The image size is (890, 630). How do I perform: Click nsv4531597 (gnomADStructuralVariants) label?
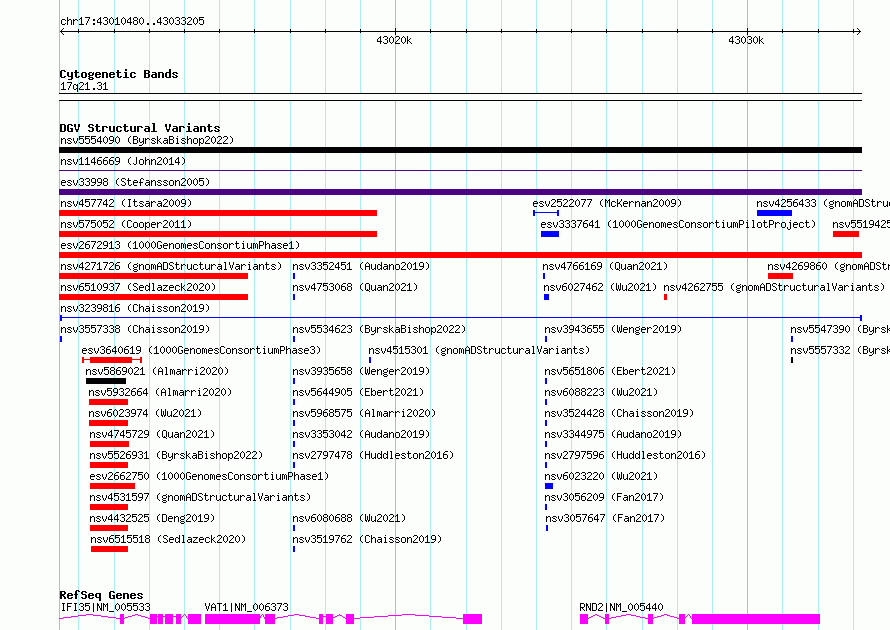click(200, 497)
